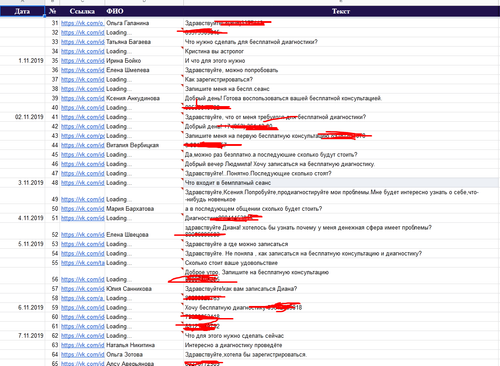Select text 'Как зарегистрироваться?'
The image size is (500, 366).
pyautogui.click(x=219, y=79)
